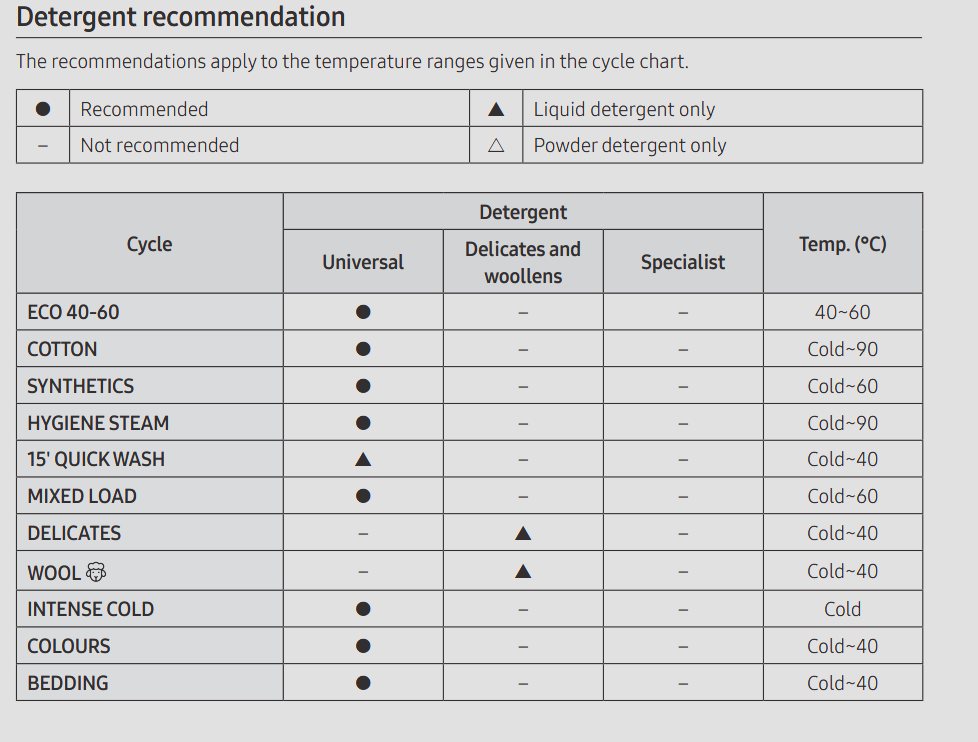The image size is (978, 742).
Task: Click the outline triangle Powder detergent legend icon
Action: pos(496,145)
